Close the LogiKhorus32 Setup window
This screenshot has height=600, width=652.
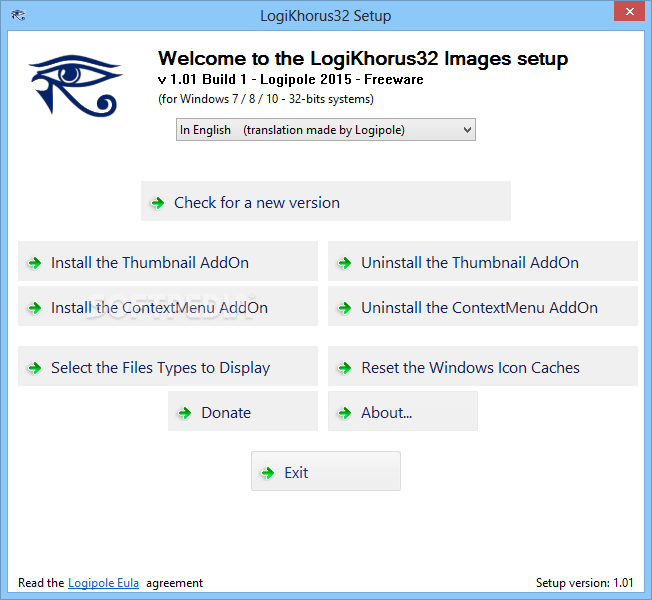tap(630, 11)
